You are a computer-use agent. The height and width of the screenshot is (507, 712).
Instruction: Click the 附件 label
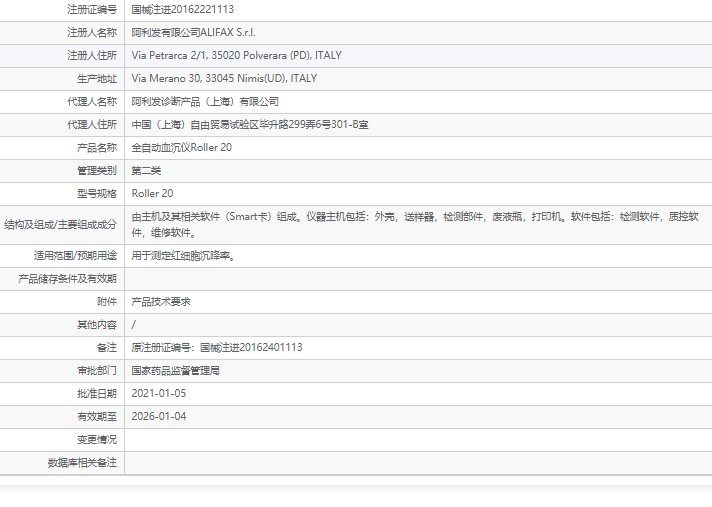107,302
